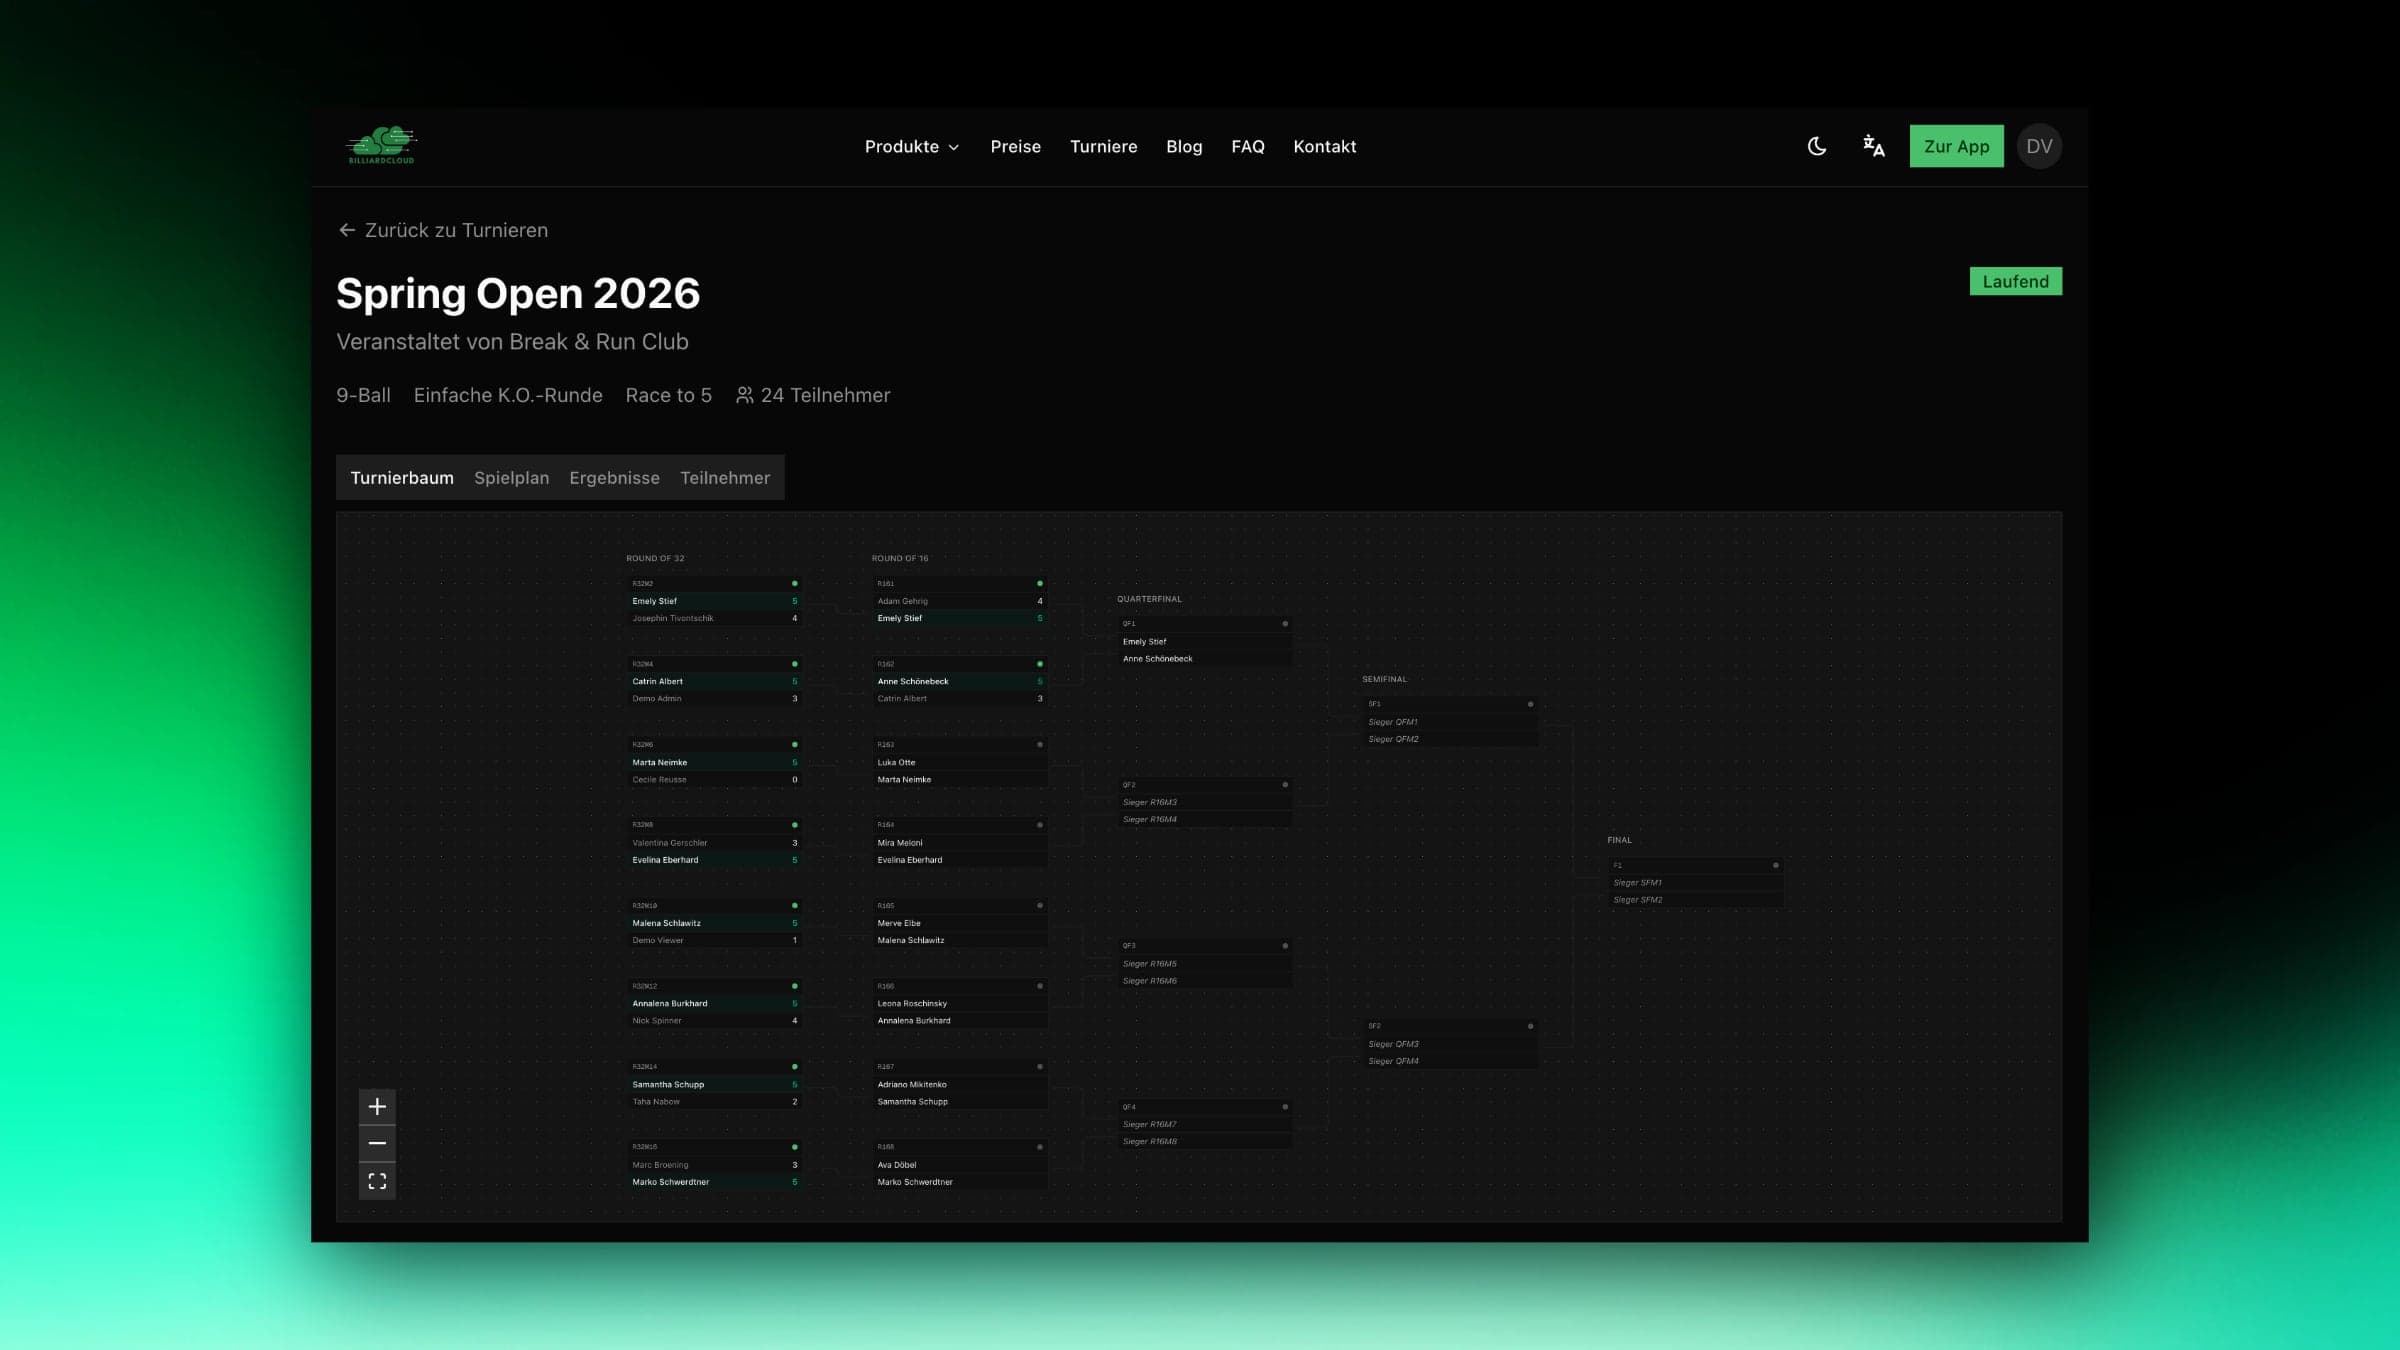This screenshot has width=2400, height=1350.
Task: Zoom in the bracket with plus icon
Action: 377,1106
